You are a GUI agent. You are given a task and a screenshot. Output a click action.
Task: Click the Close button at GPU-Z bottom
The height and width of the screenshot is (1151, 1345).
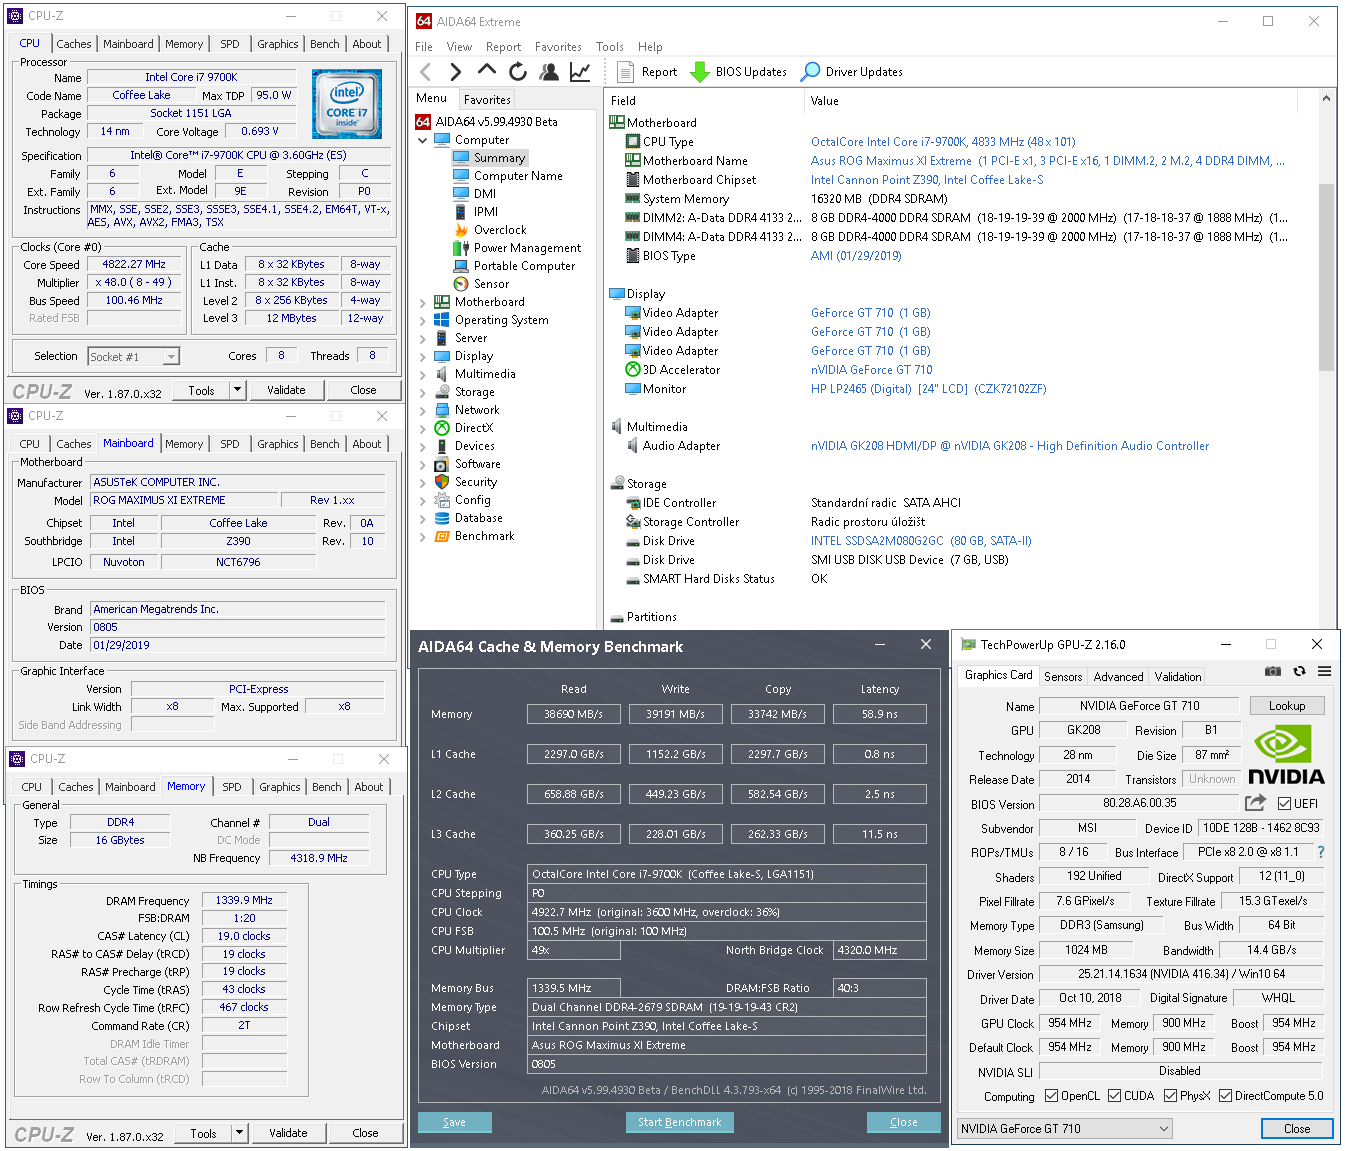pyautogui.click(x=1297, y=1128)
